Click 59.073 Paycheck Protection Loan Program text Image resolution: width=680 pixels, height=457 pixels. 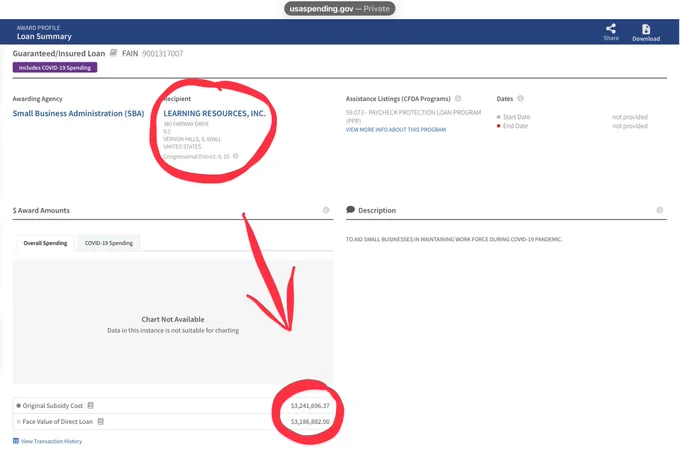tap(413, 116)
